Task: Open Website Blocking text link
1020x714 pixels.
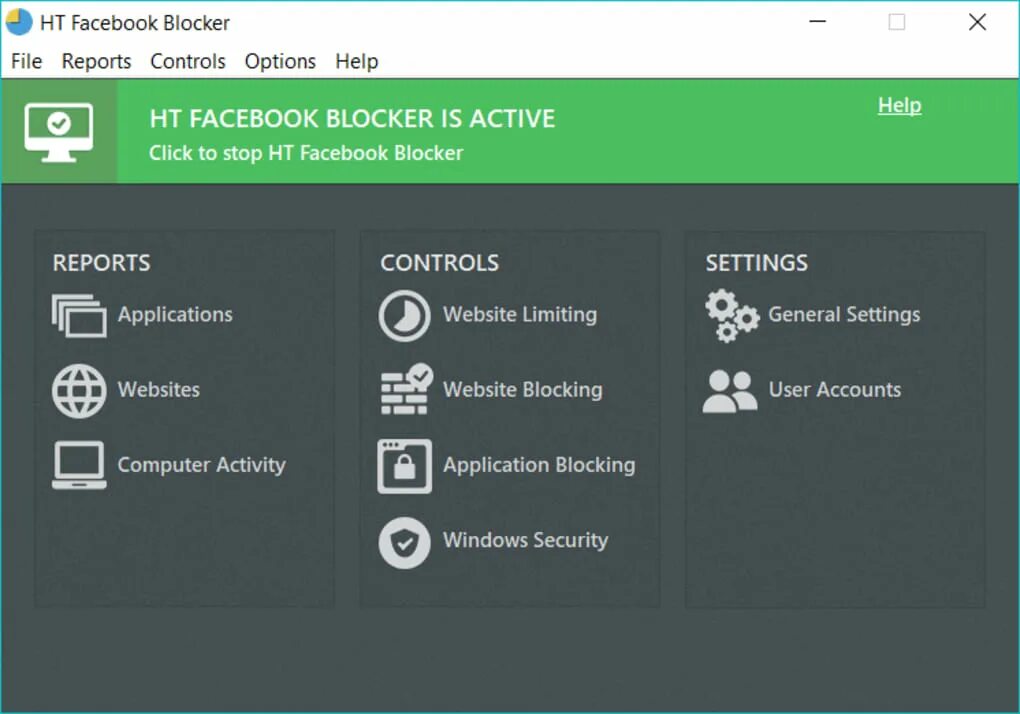Action: 522,390
